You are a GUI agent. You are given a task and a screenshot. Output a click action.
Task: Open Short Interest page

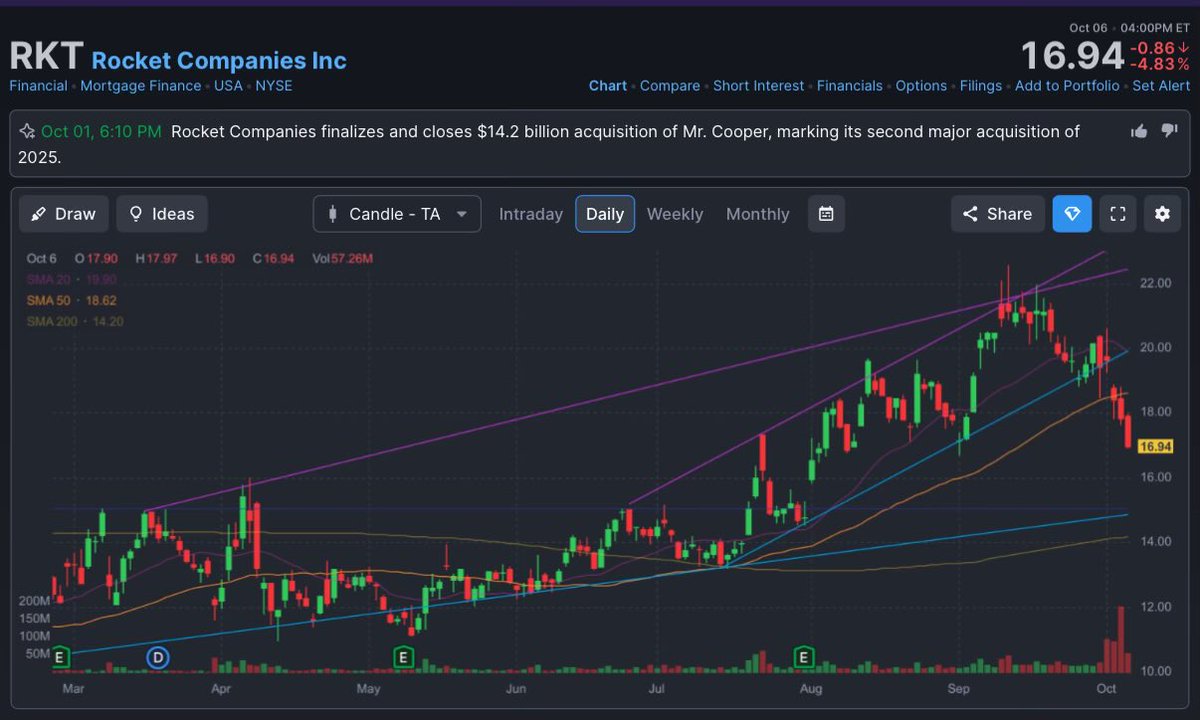click(x=758, y=86)
